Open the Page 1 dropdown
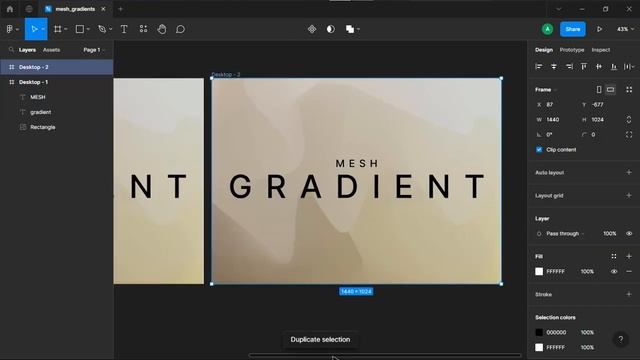This screenshot has height=360, width=640. tap(94, 50)
